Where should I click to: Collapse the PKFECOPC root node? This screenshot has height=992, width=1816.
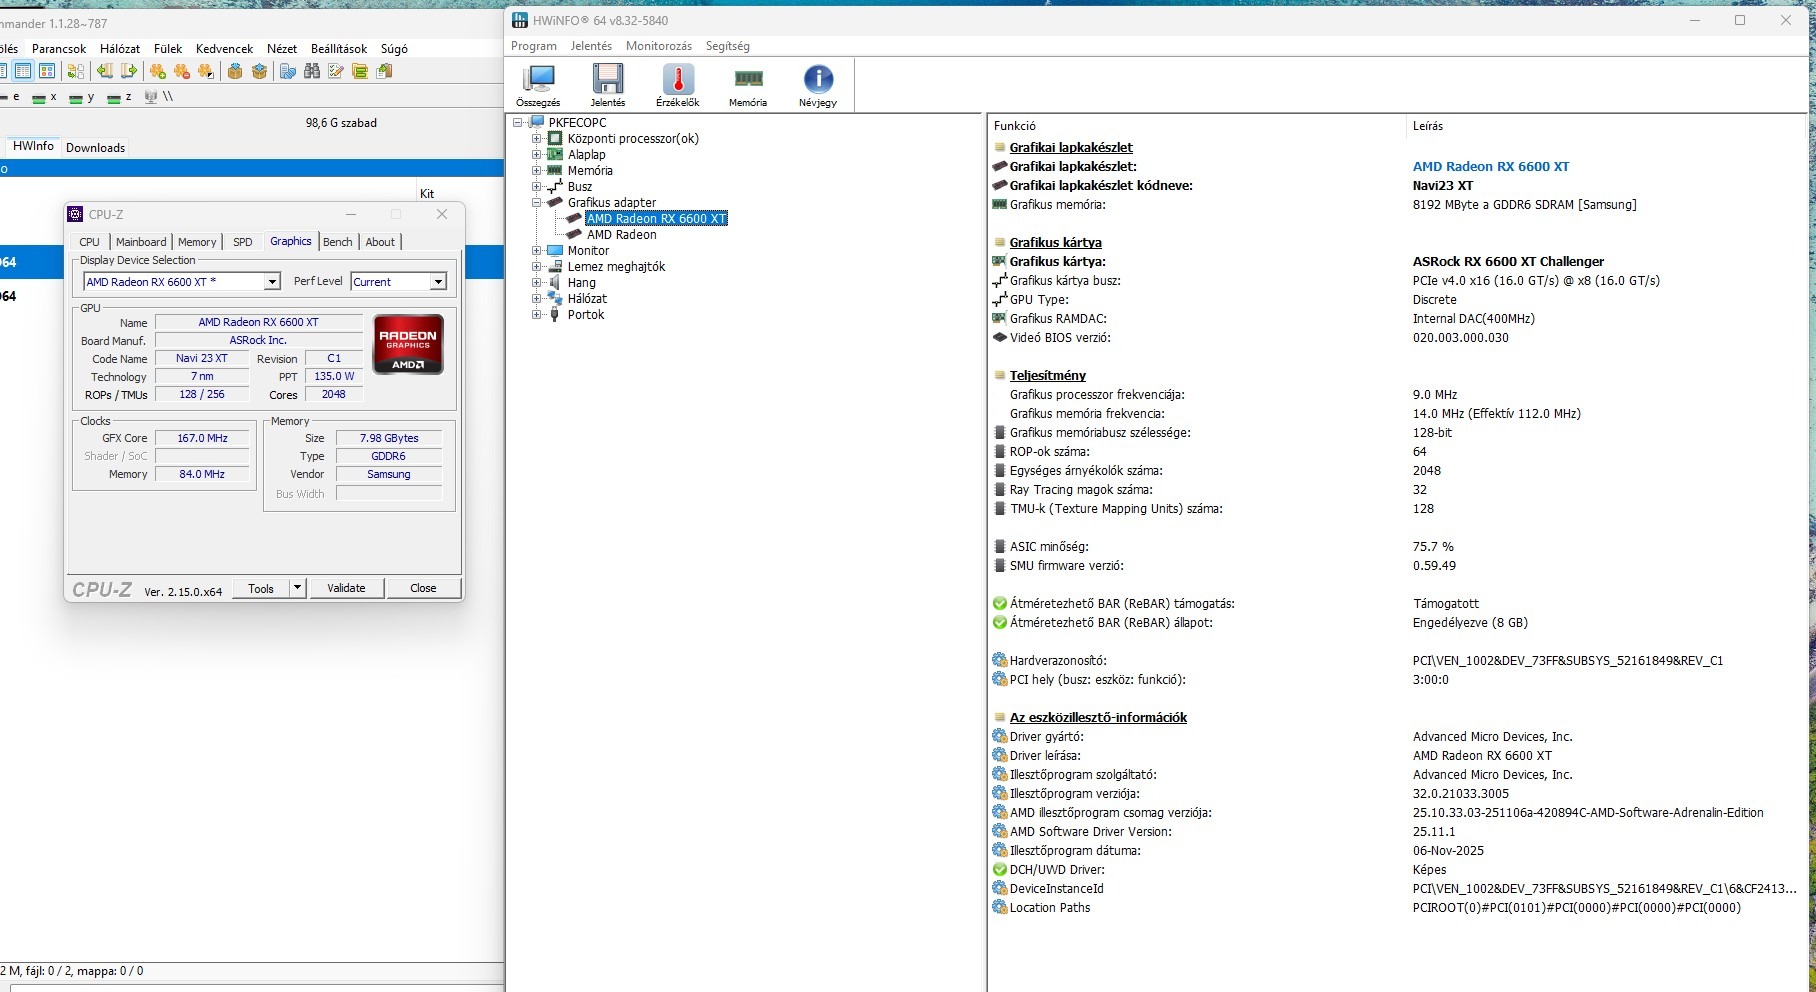click(518, 123)
